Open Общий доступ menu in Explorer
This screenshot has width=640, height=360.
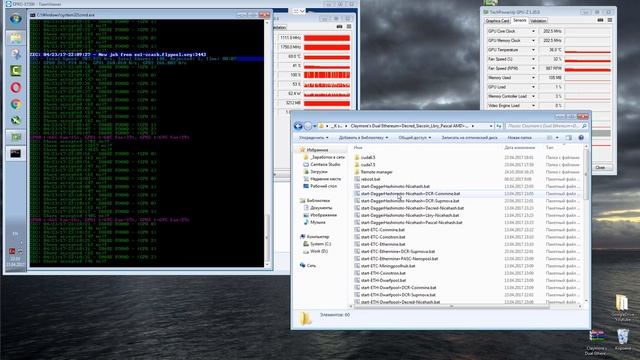tap(414, 138)
